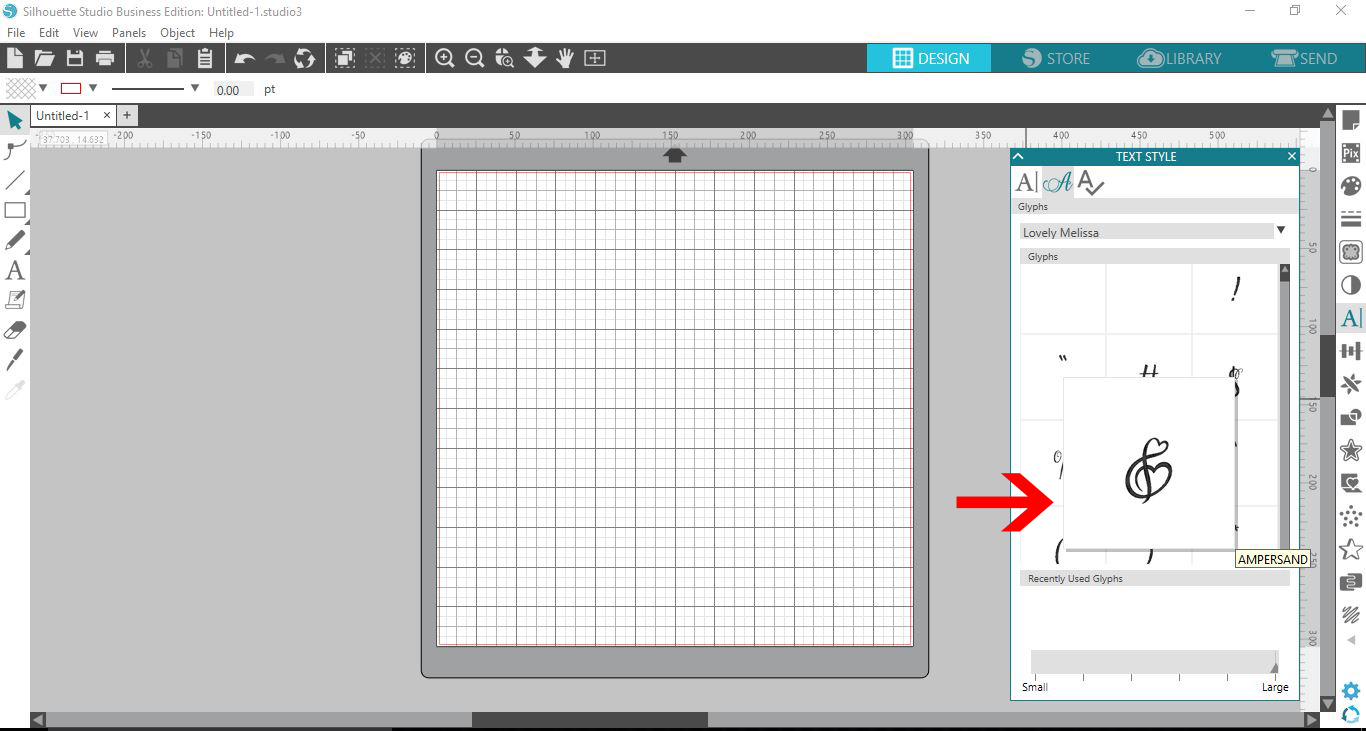Select the Line drawing tool
This screenshot has height=731, width=1366.
15,181
